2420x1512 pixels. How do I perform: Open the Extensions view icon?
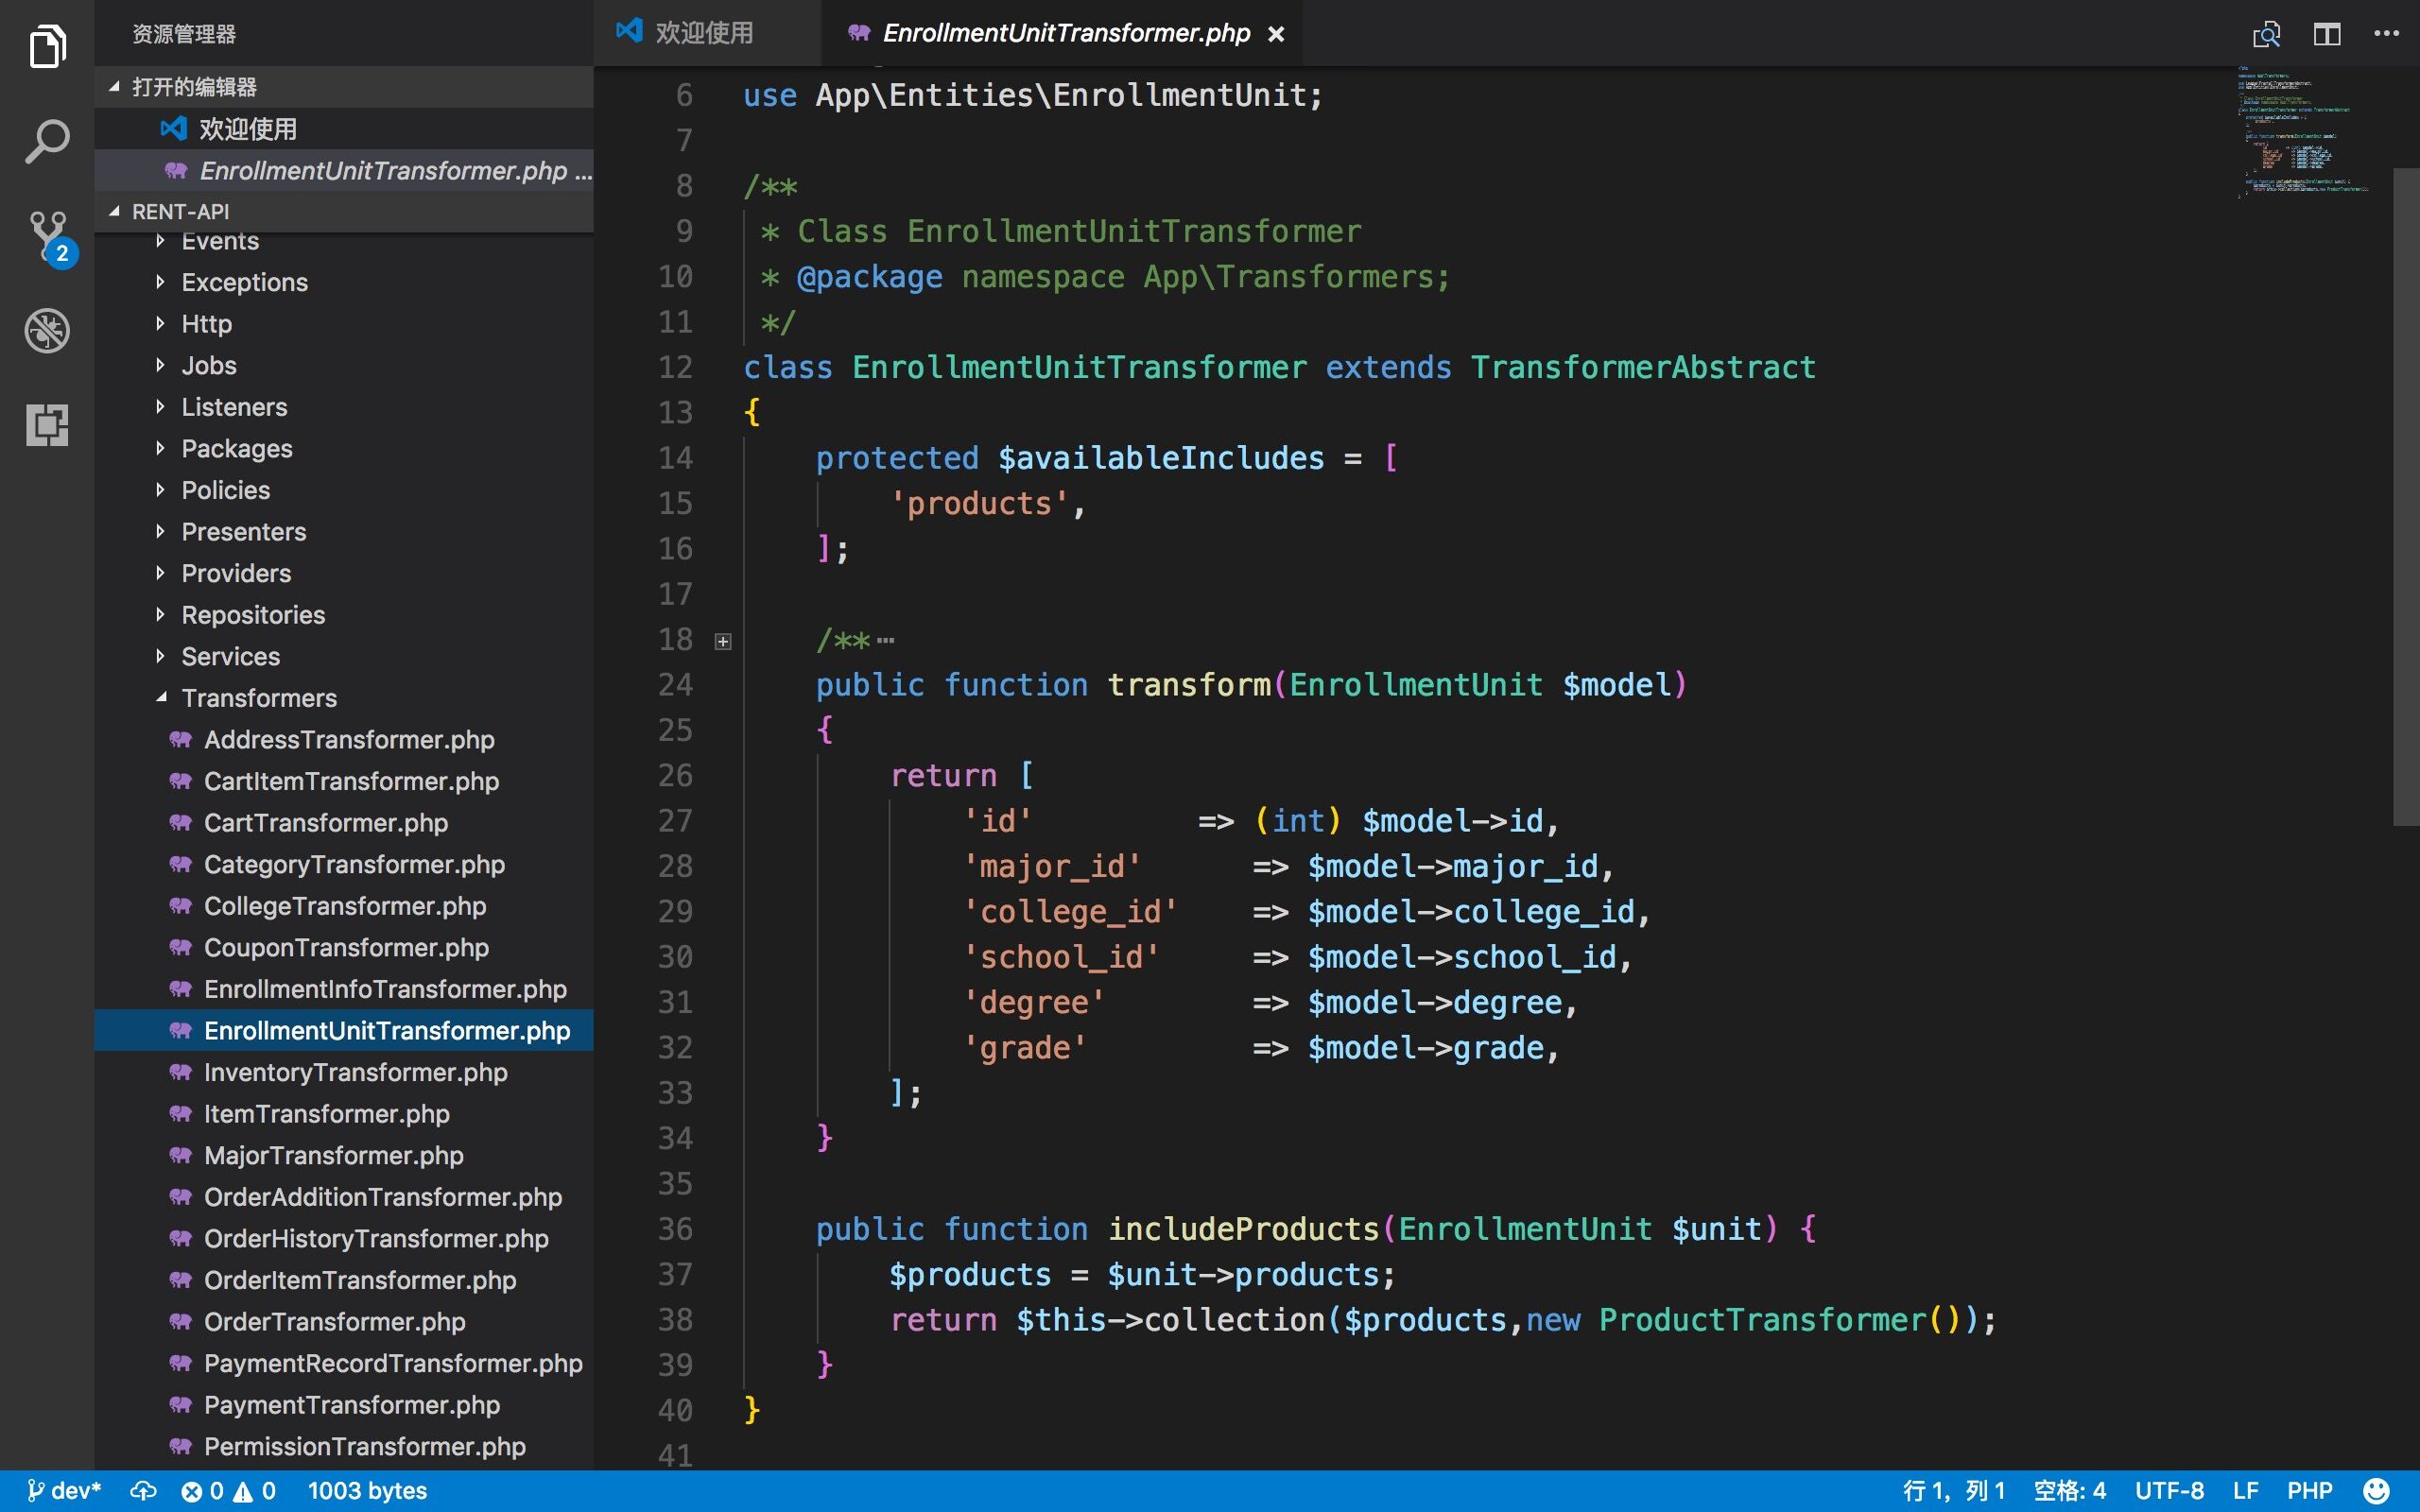pyautogui.click(x=47, y=425)
